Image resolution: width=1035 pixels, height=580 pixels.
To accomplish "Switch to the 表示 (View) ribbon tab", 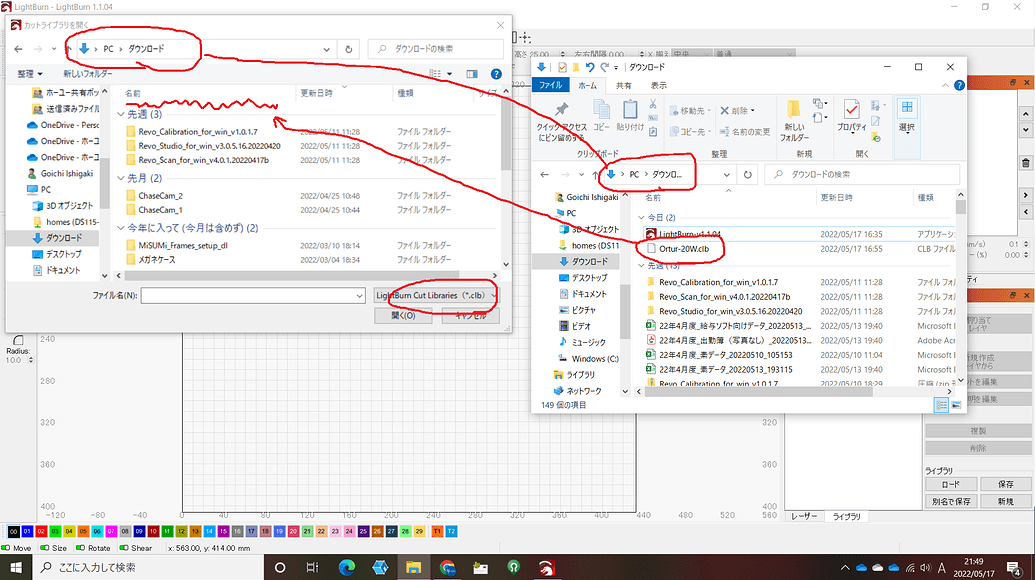I will click(662, 85).
